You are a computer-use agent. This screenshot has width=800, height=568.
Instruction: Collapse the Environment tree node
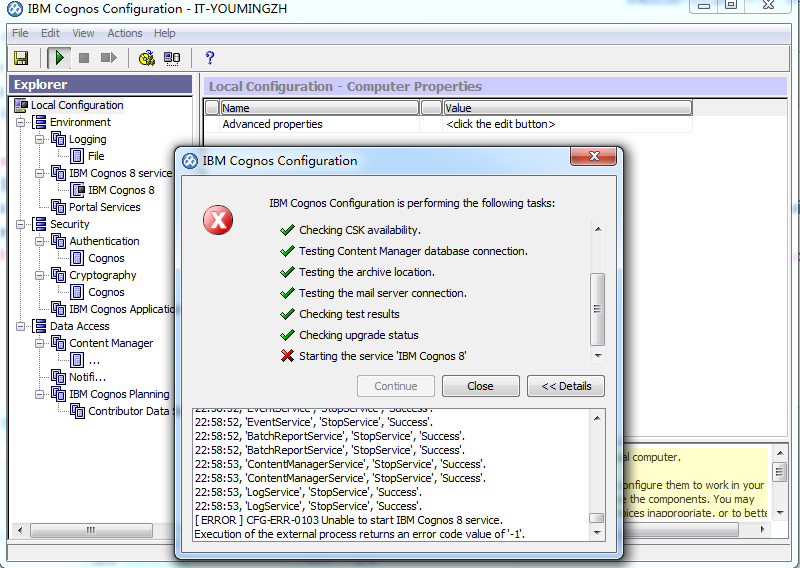[x=20, y=122]
